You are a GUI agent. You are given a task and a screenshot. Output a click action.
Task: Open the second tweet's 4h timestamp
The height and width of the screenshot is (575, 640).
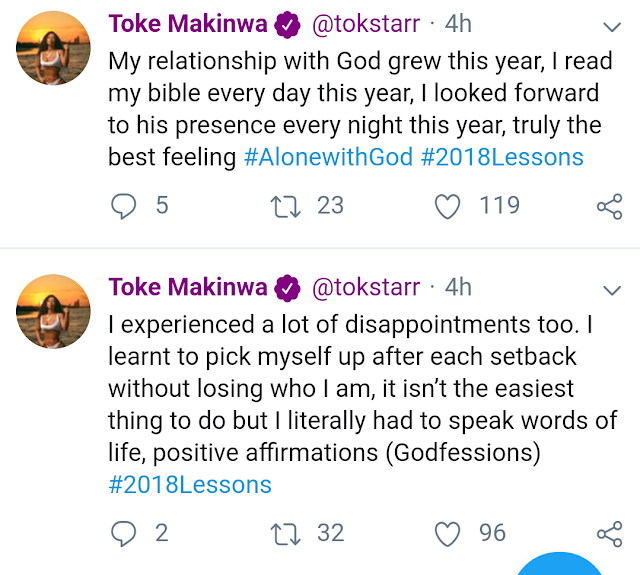coord(458,287)
